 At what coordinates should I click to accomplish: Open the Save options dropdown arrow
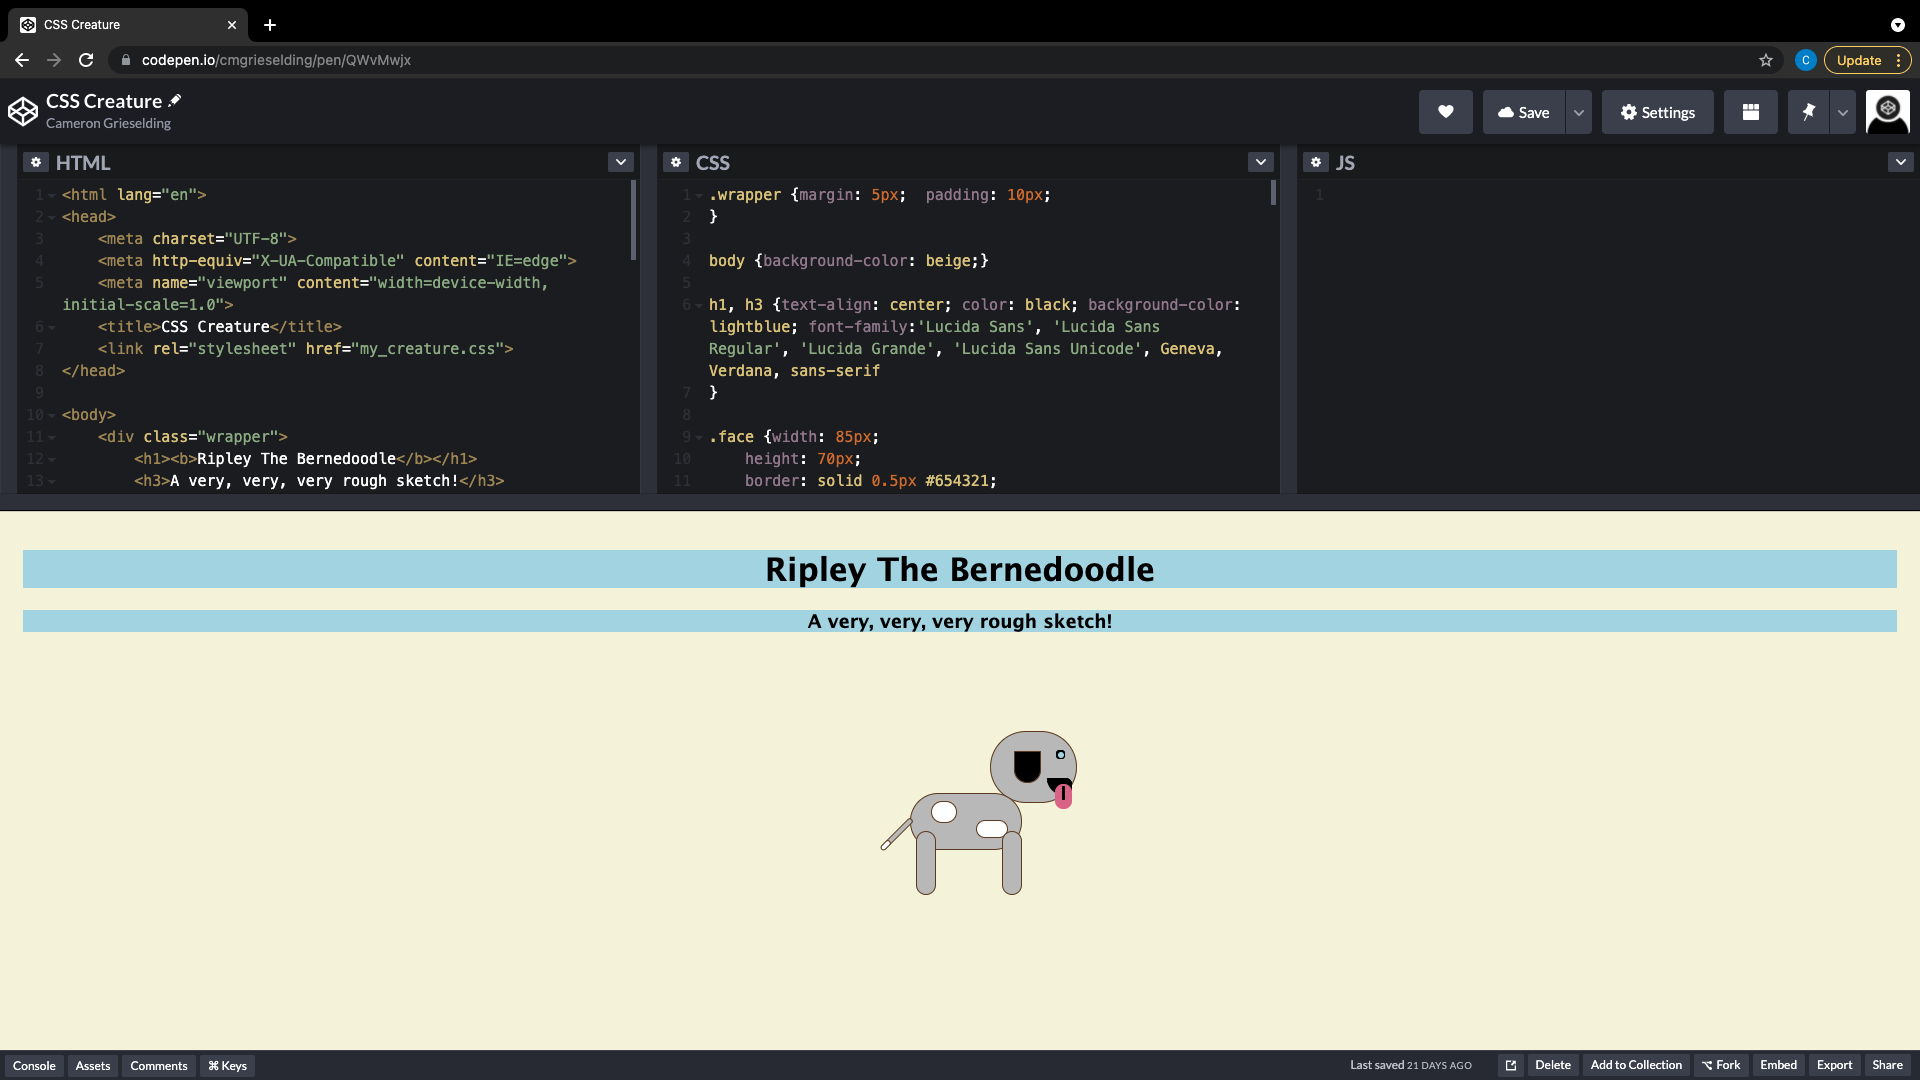(x=1579, y=112)
